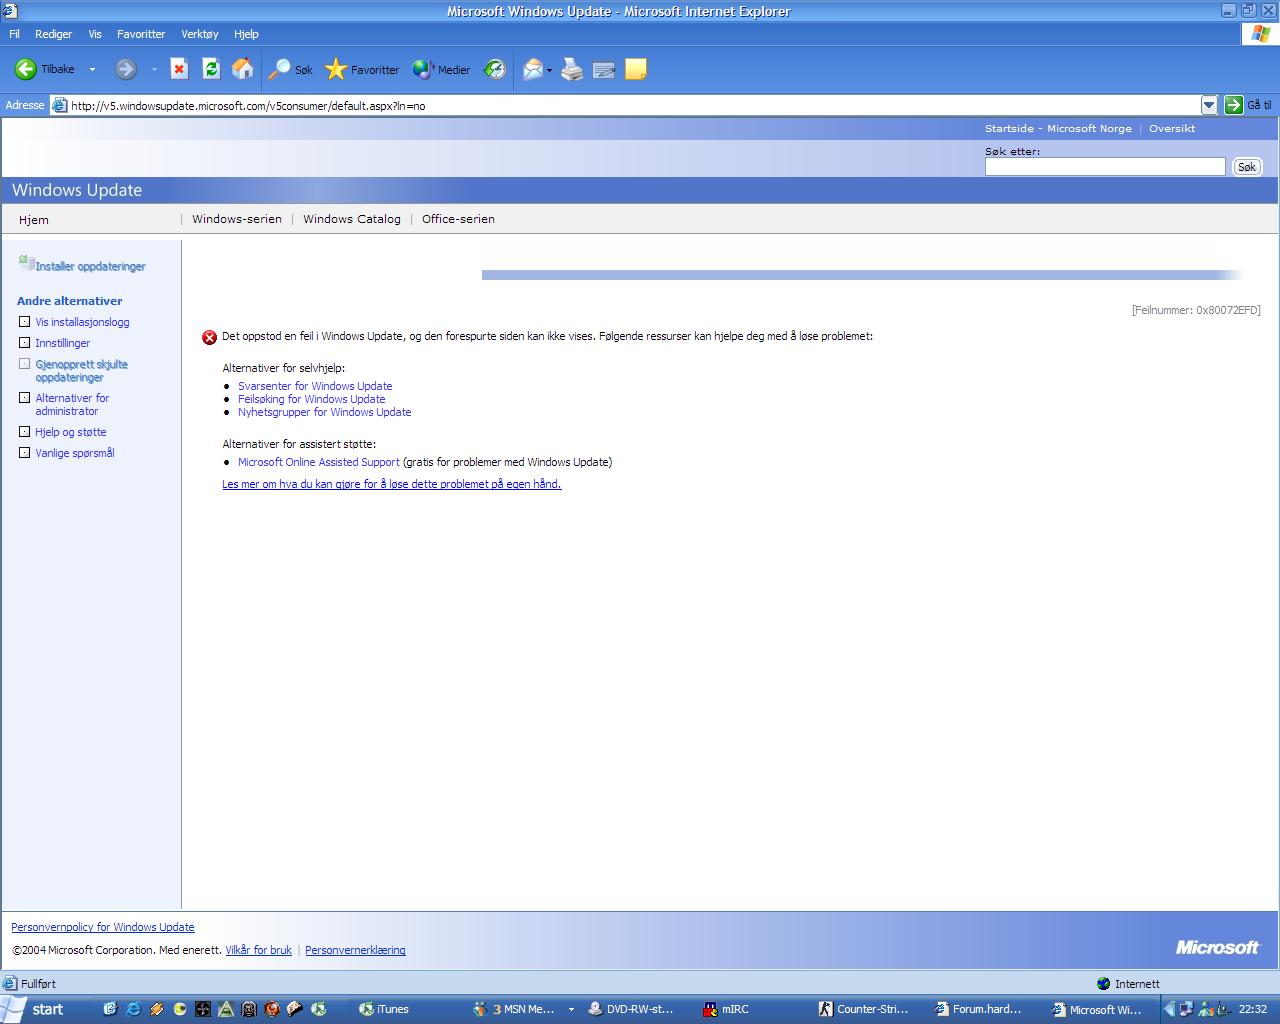
Task: Open the Søk search pane
Action: pos(291,69)
